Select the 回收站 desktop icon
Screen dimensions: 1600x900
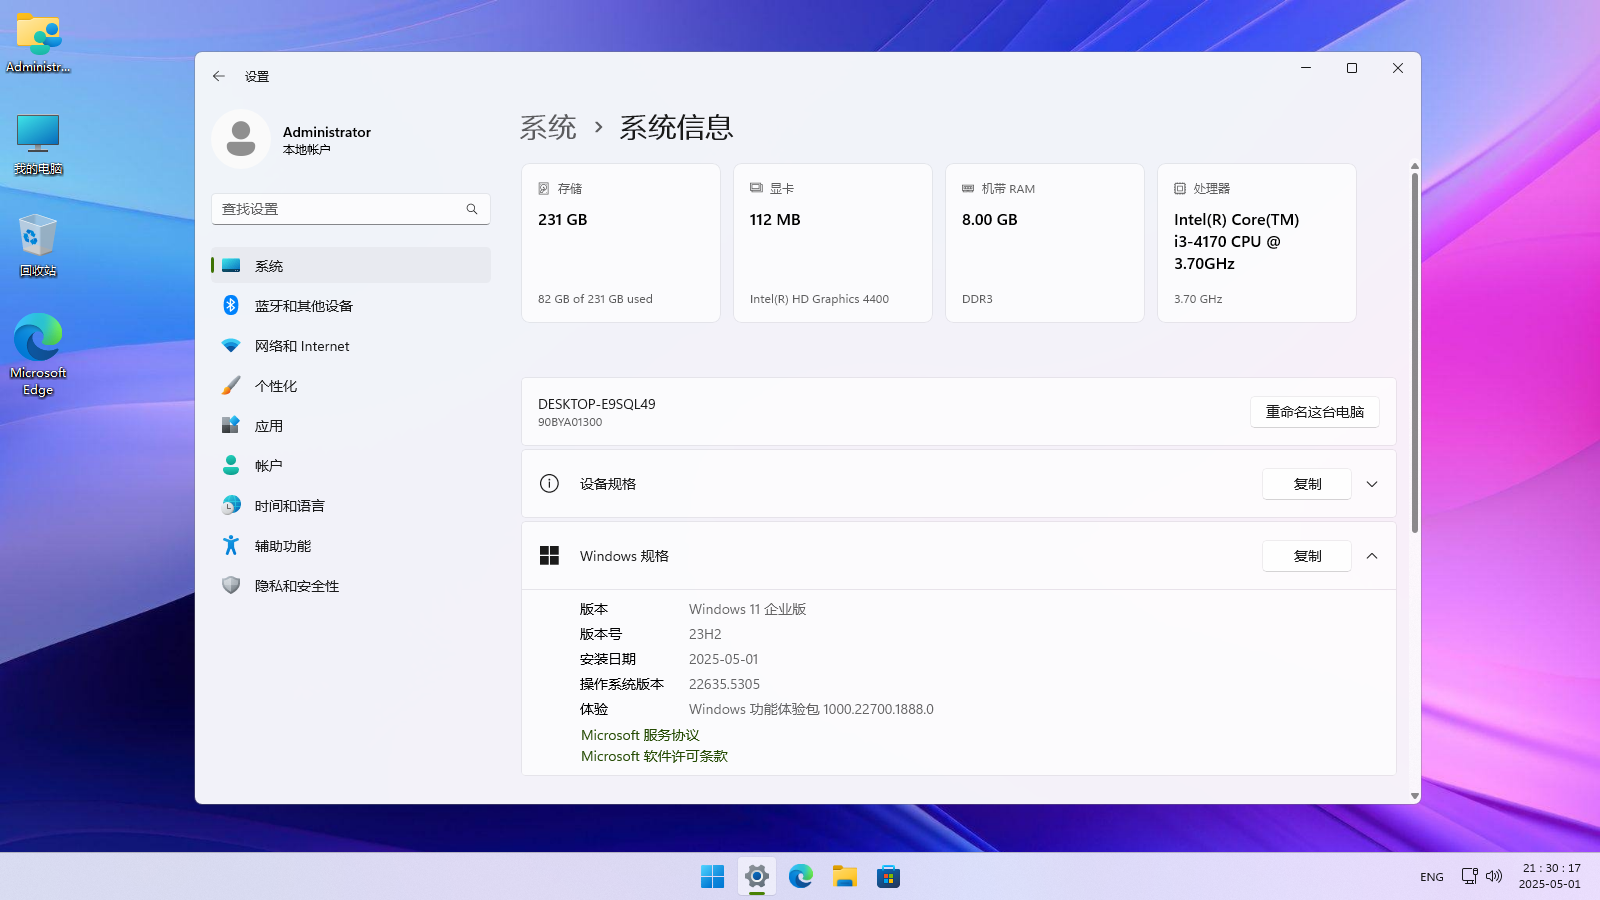(x=38, y=245)
